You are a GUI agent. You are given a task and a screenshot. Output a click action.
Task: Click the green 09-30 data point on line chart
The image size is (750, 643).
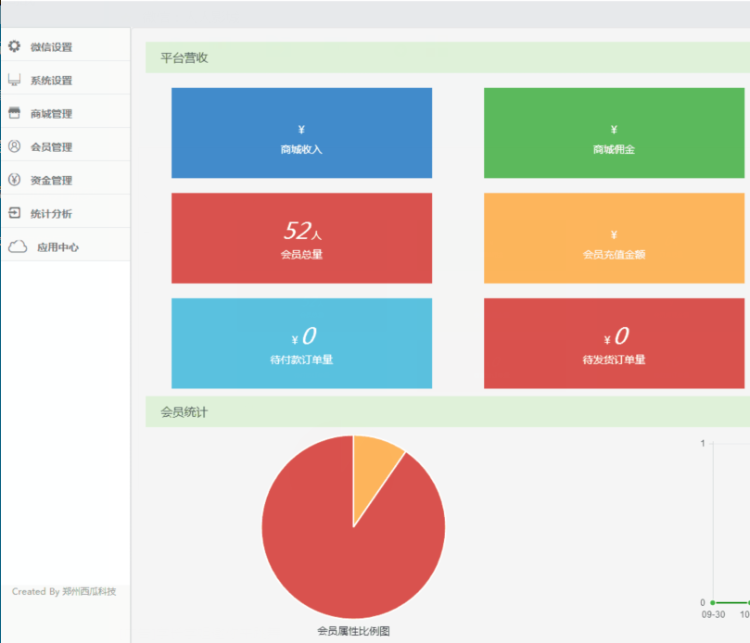coord(713,602)
